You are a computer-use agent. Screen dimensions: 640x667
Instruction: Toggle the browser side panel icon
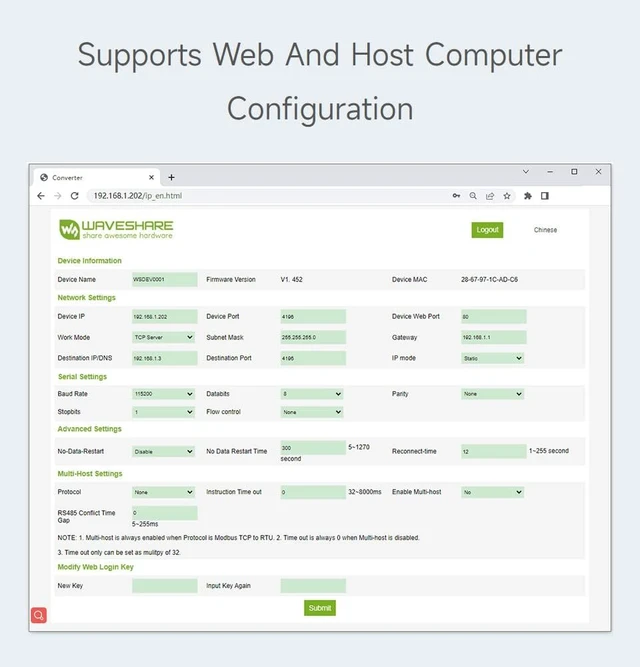coord(545,196)
